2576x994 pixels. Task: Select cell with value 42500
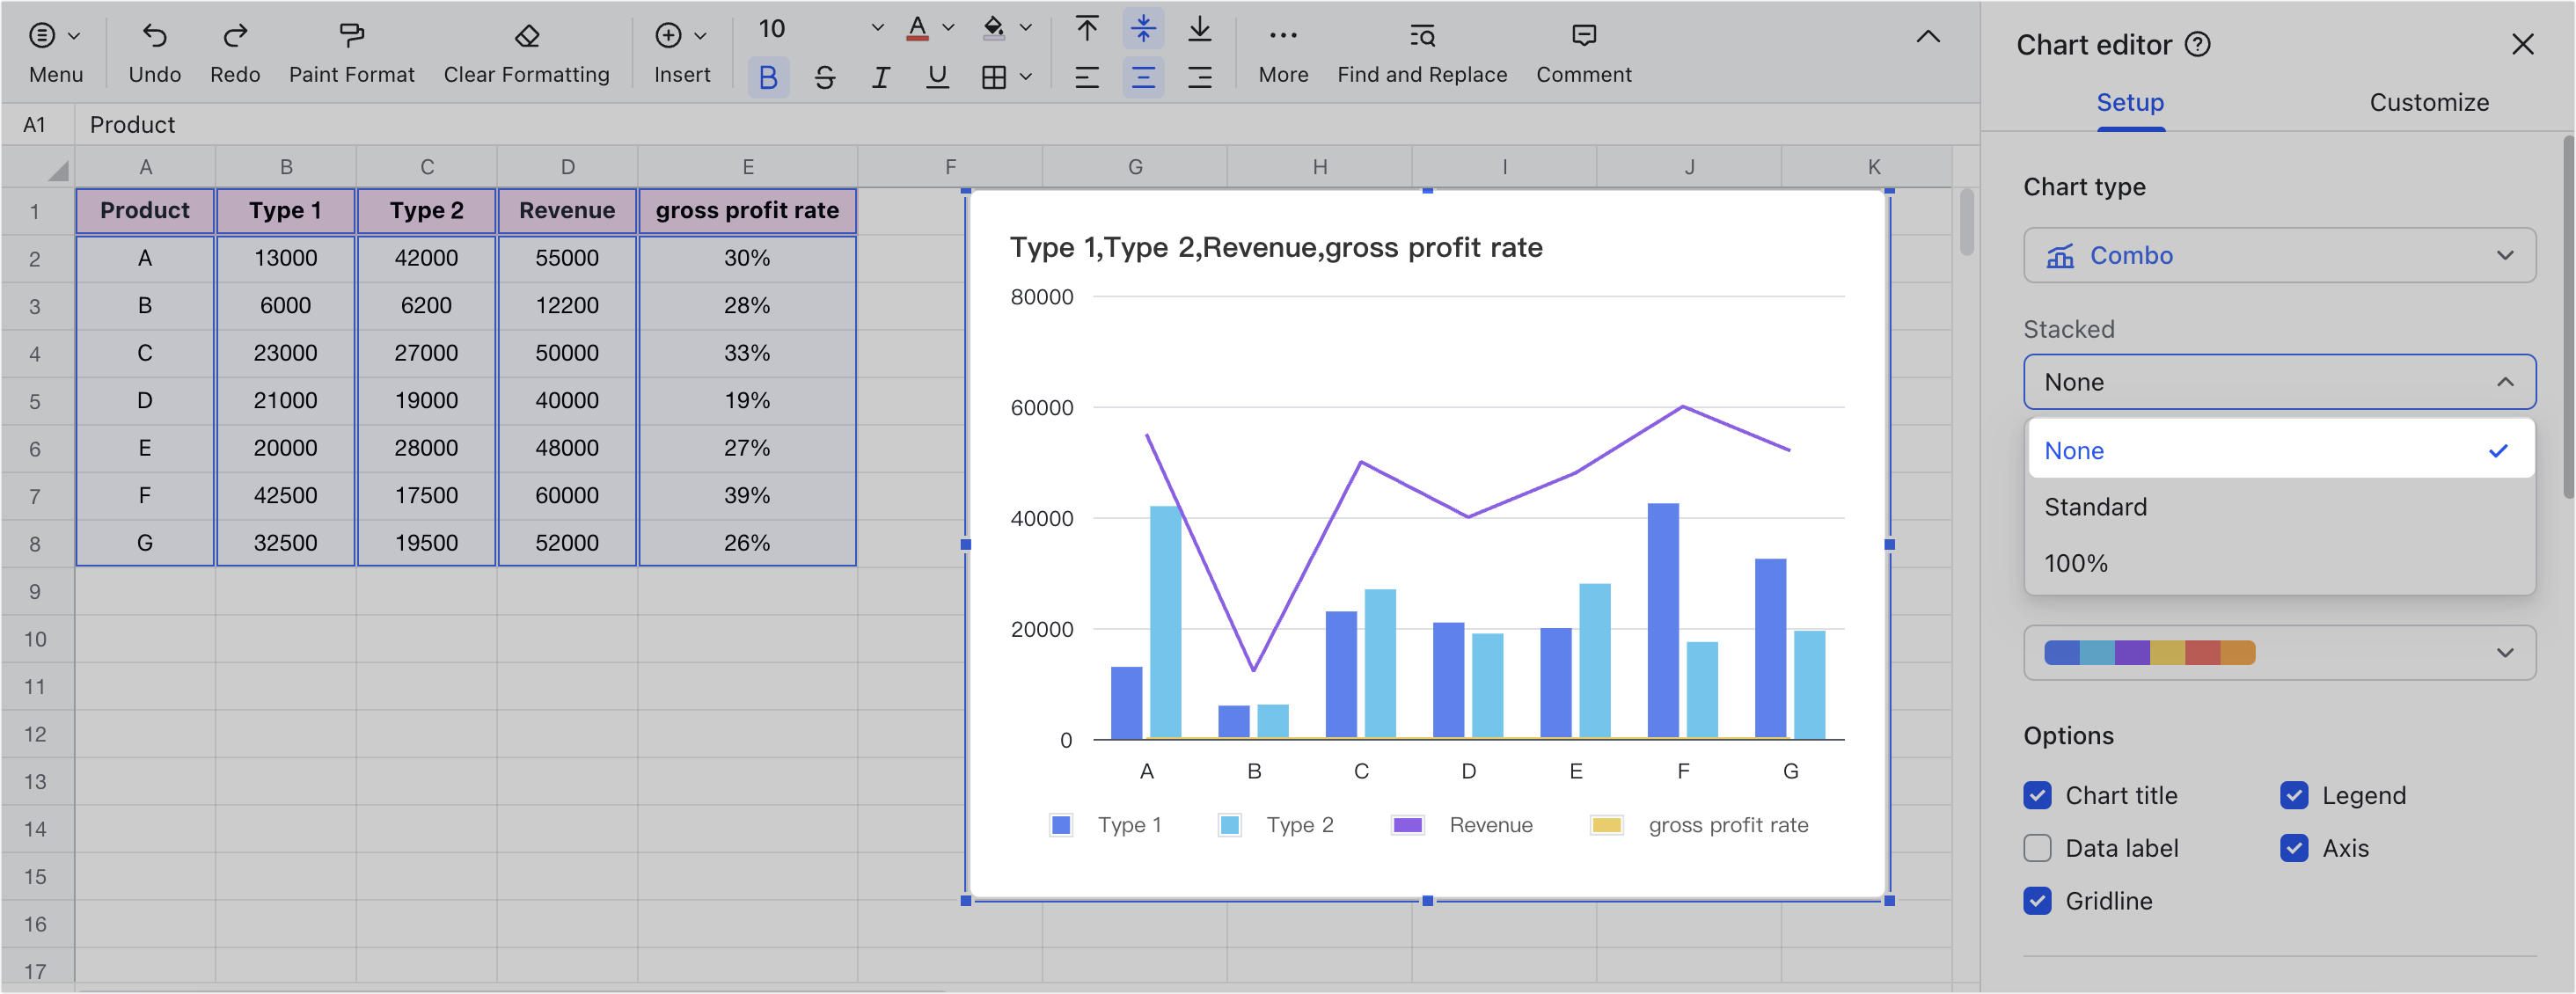click(285, 496)
